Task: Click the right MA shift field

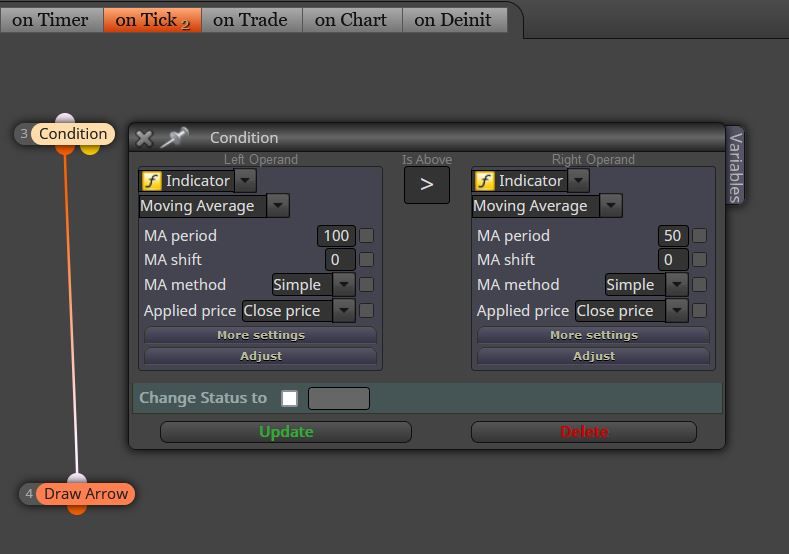Action: pyautogui.click(x=673, y=260)
